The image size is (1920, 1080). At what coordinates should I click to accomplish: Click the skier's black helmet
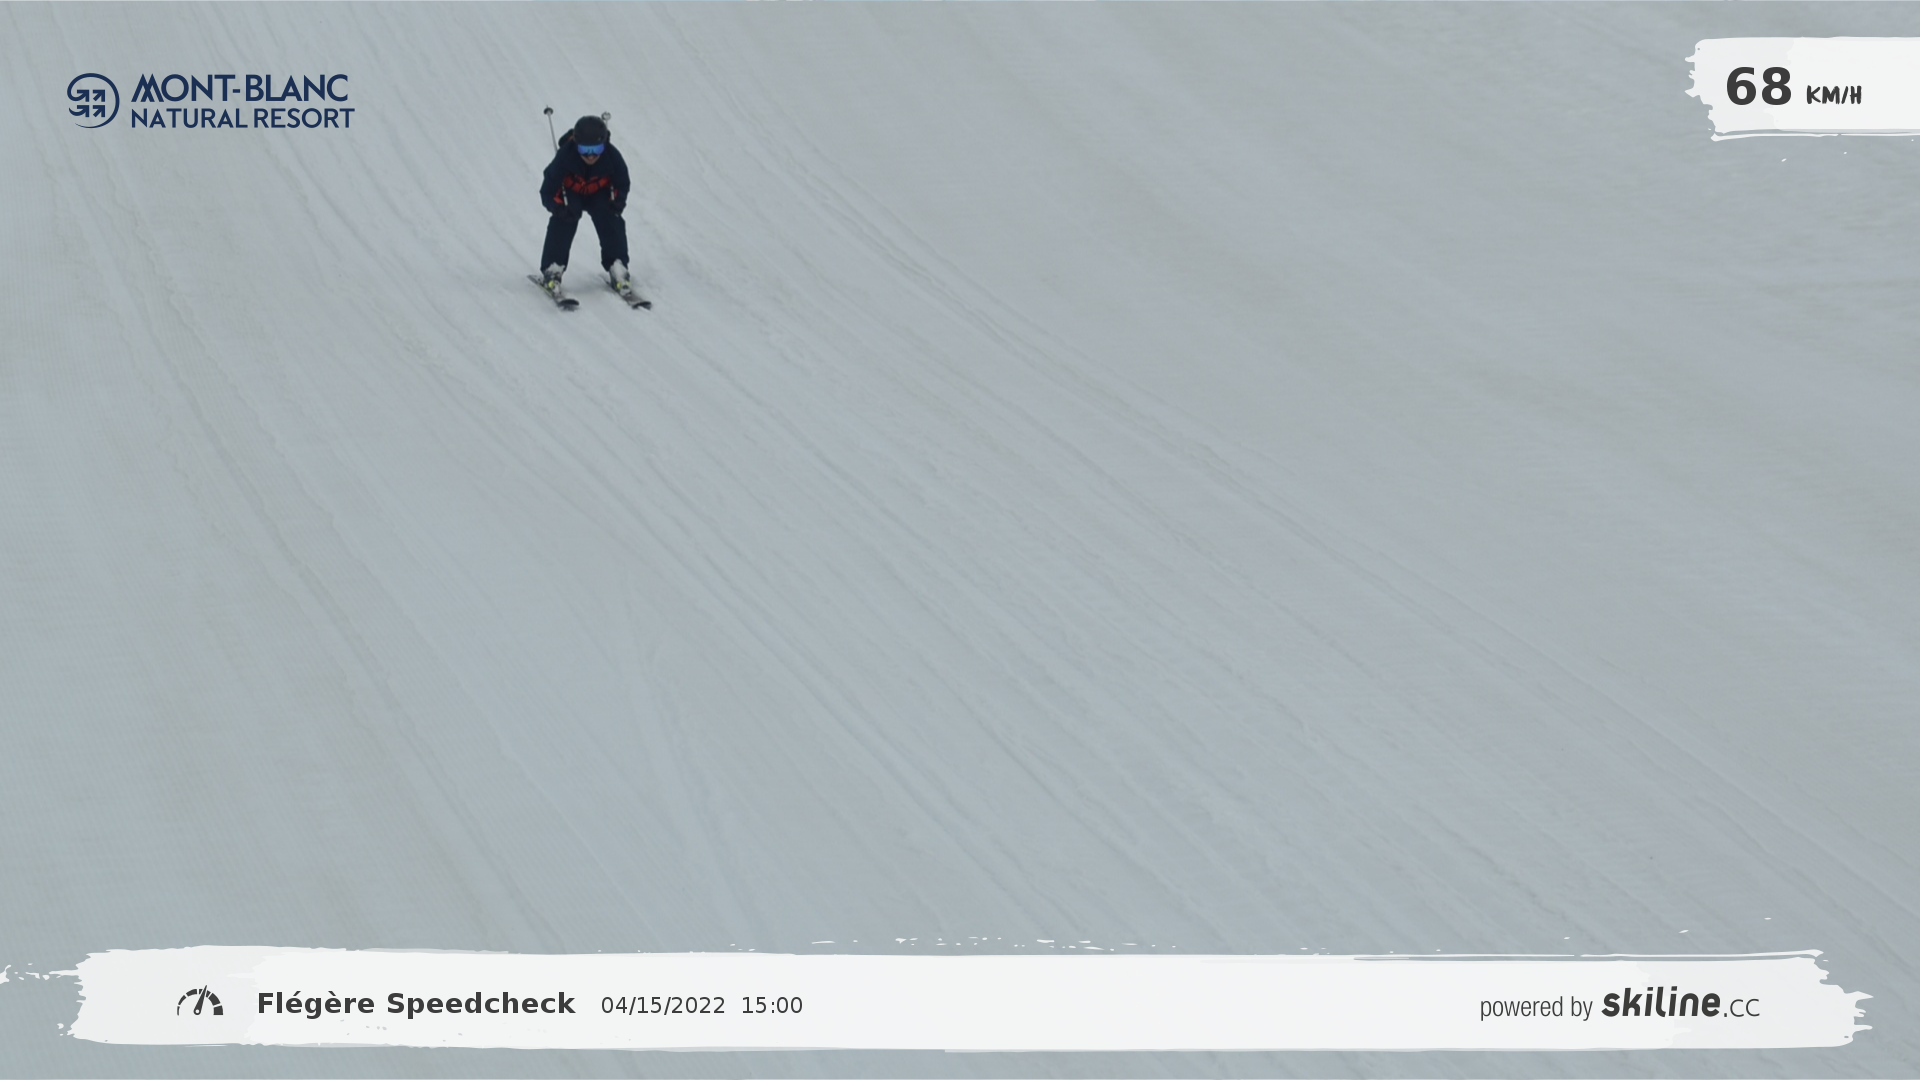tap(591, 129)
